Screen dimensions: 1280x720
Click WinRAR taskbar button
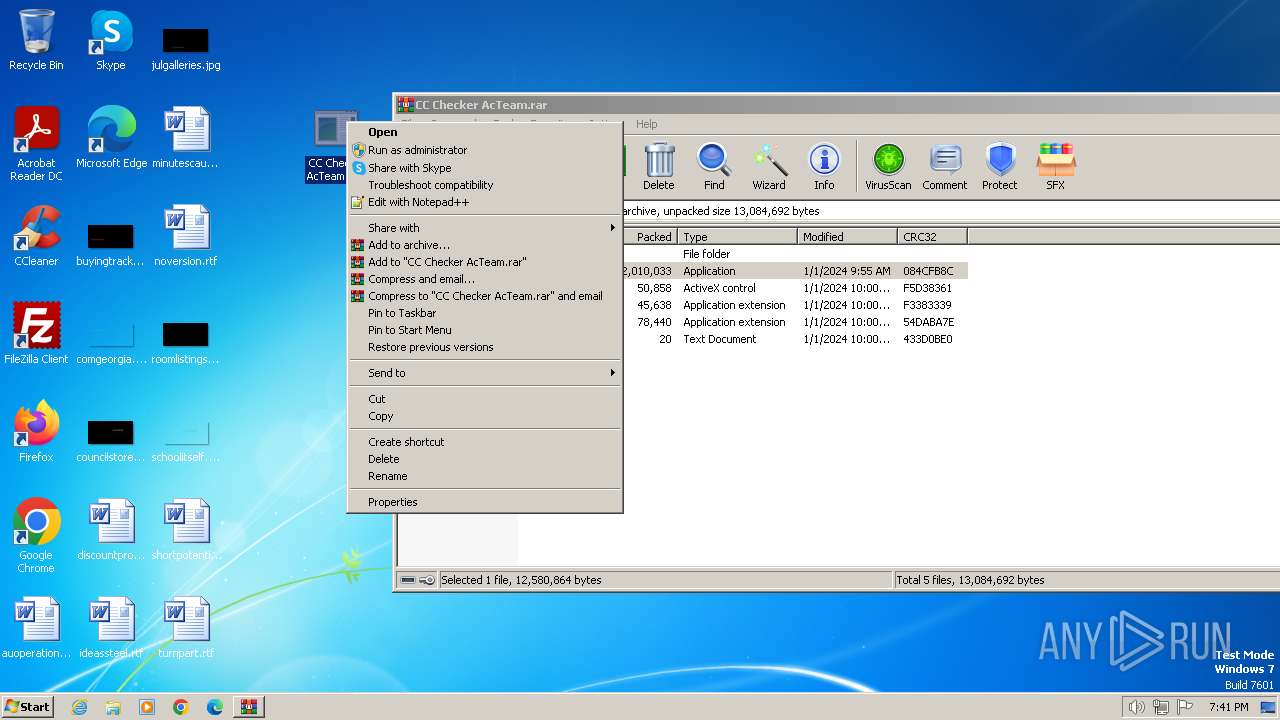[248, 707]
